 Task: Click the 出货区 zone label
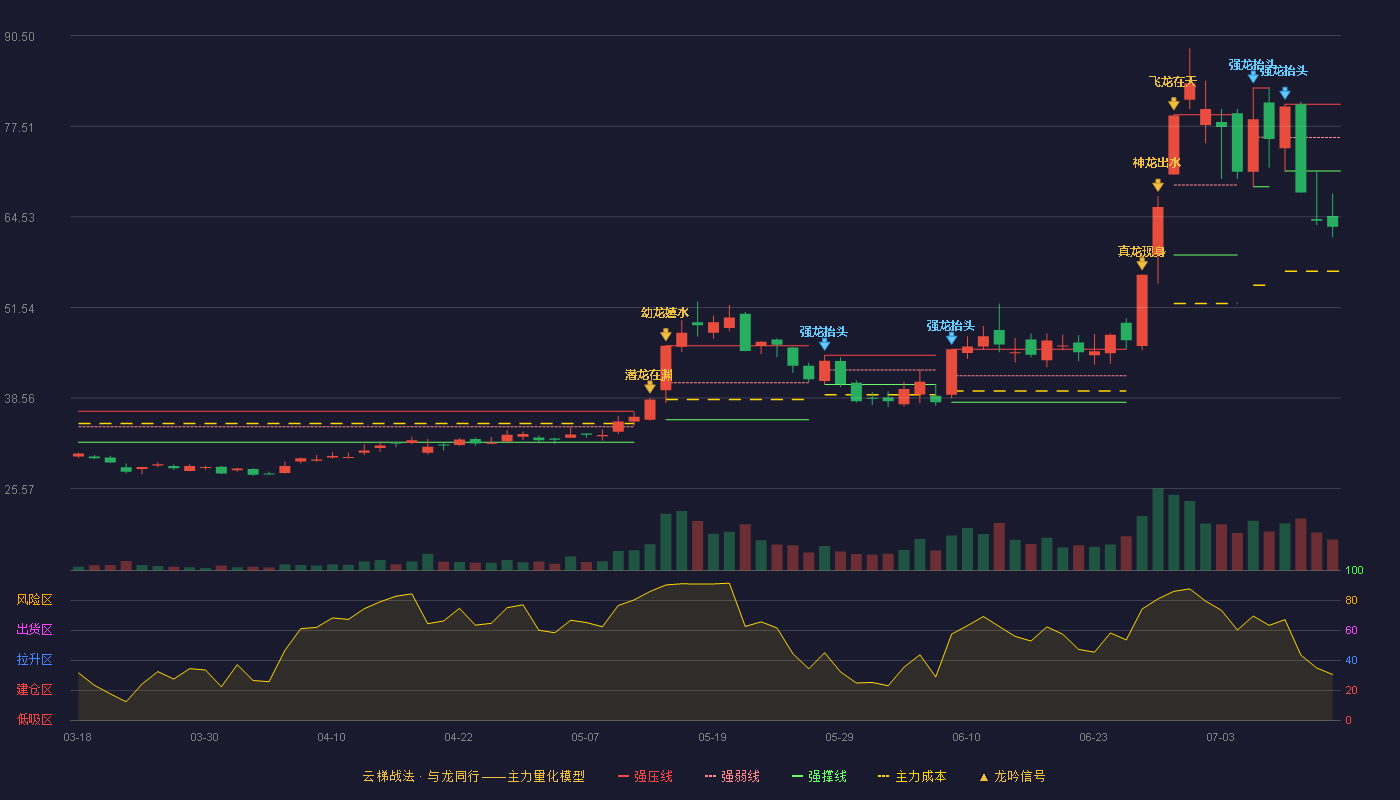pyautogui.click(x=35, y=630)
